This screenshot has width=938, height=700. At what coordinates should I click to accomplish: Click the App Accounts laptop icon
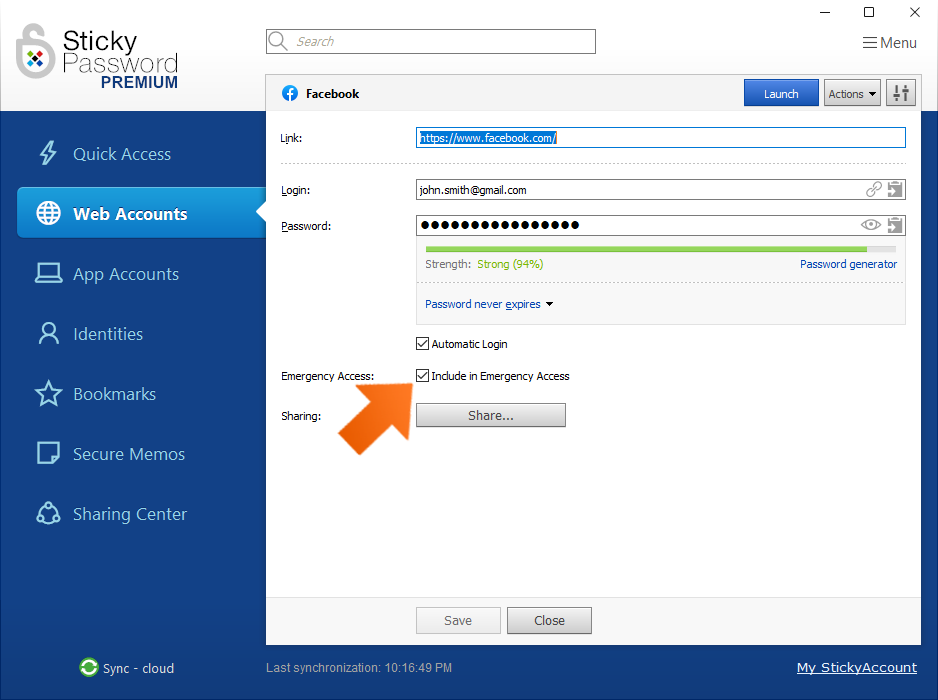(x=48, y=273)
